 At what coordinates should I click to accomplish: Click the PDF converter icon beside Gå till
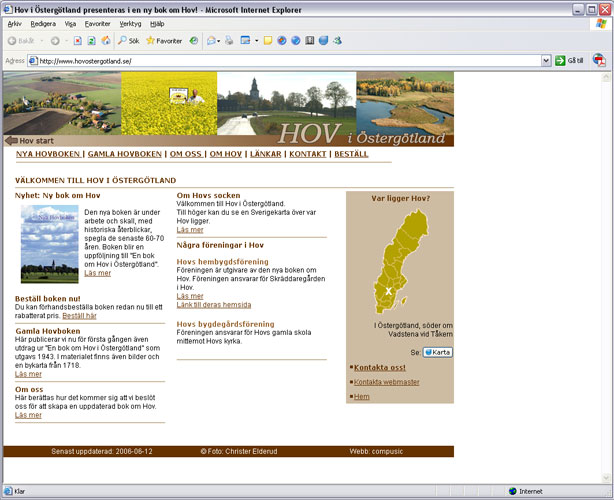pos(599,60)
